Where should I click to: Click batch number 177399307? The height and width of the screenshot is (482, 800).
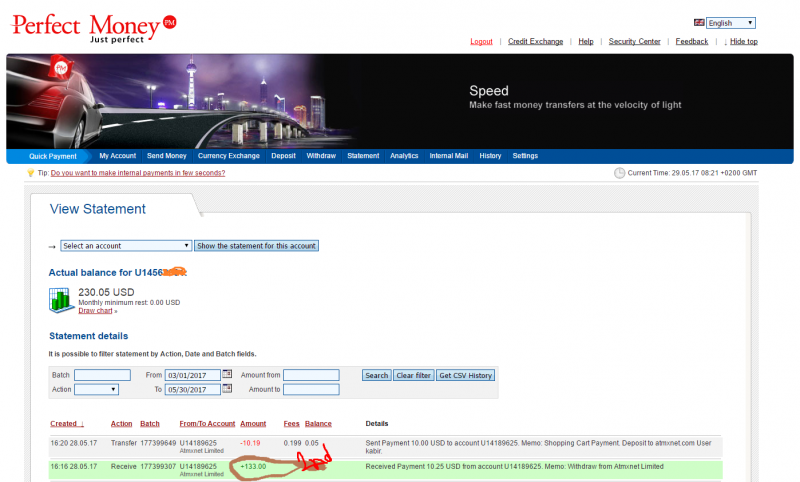tap(158, 467)
